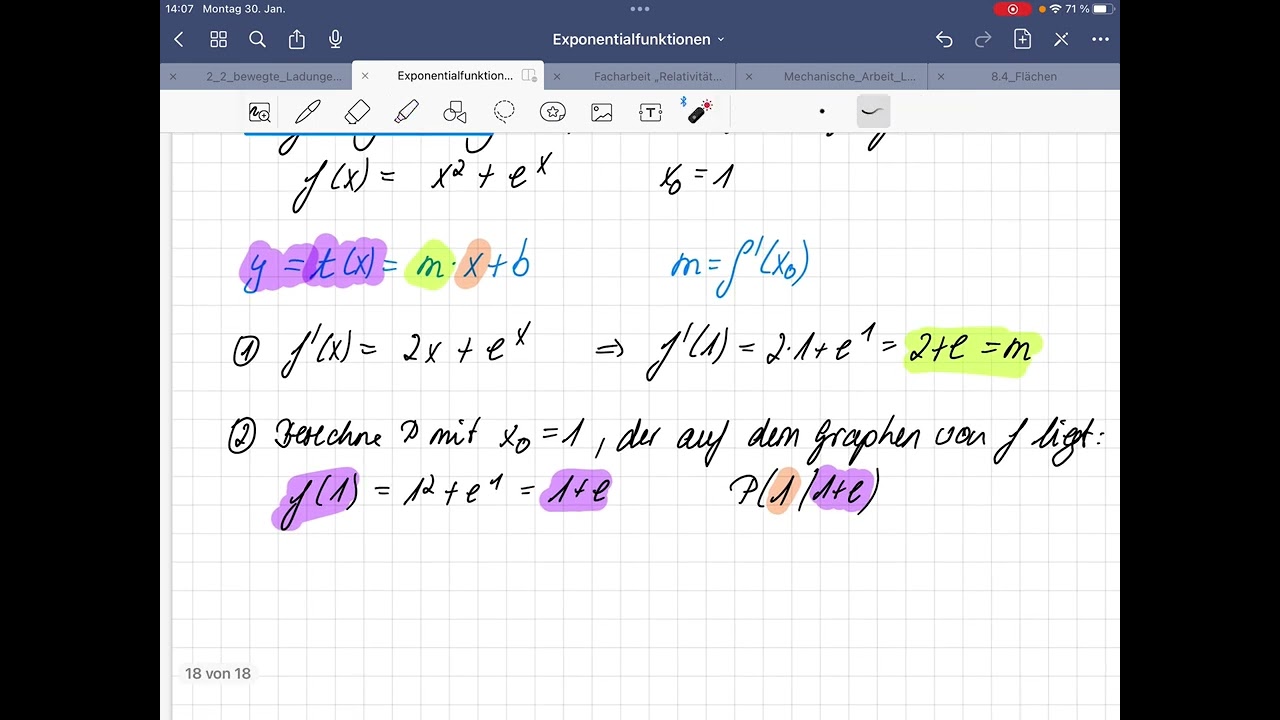Tap the clock showing 14:07

pyautogui.click(x=180, y=9)
